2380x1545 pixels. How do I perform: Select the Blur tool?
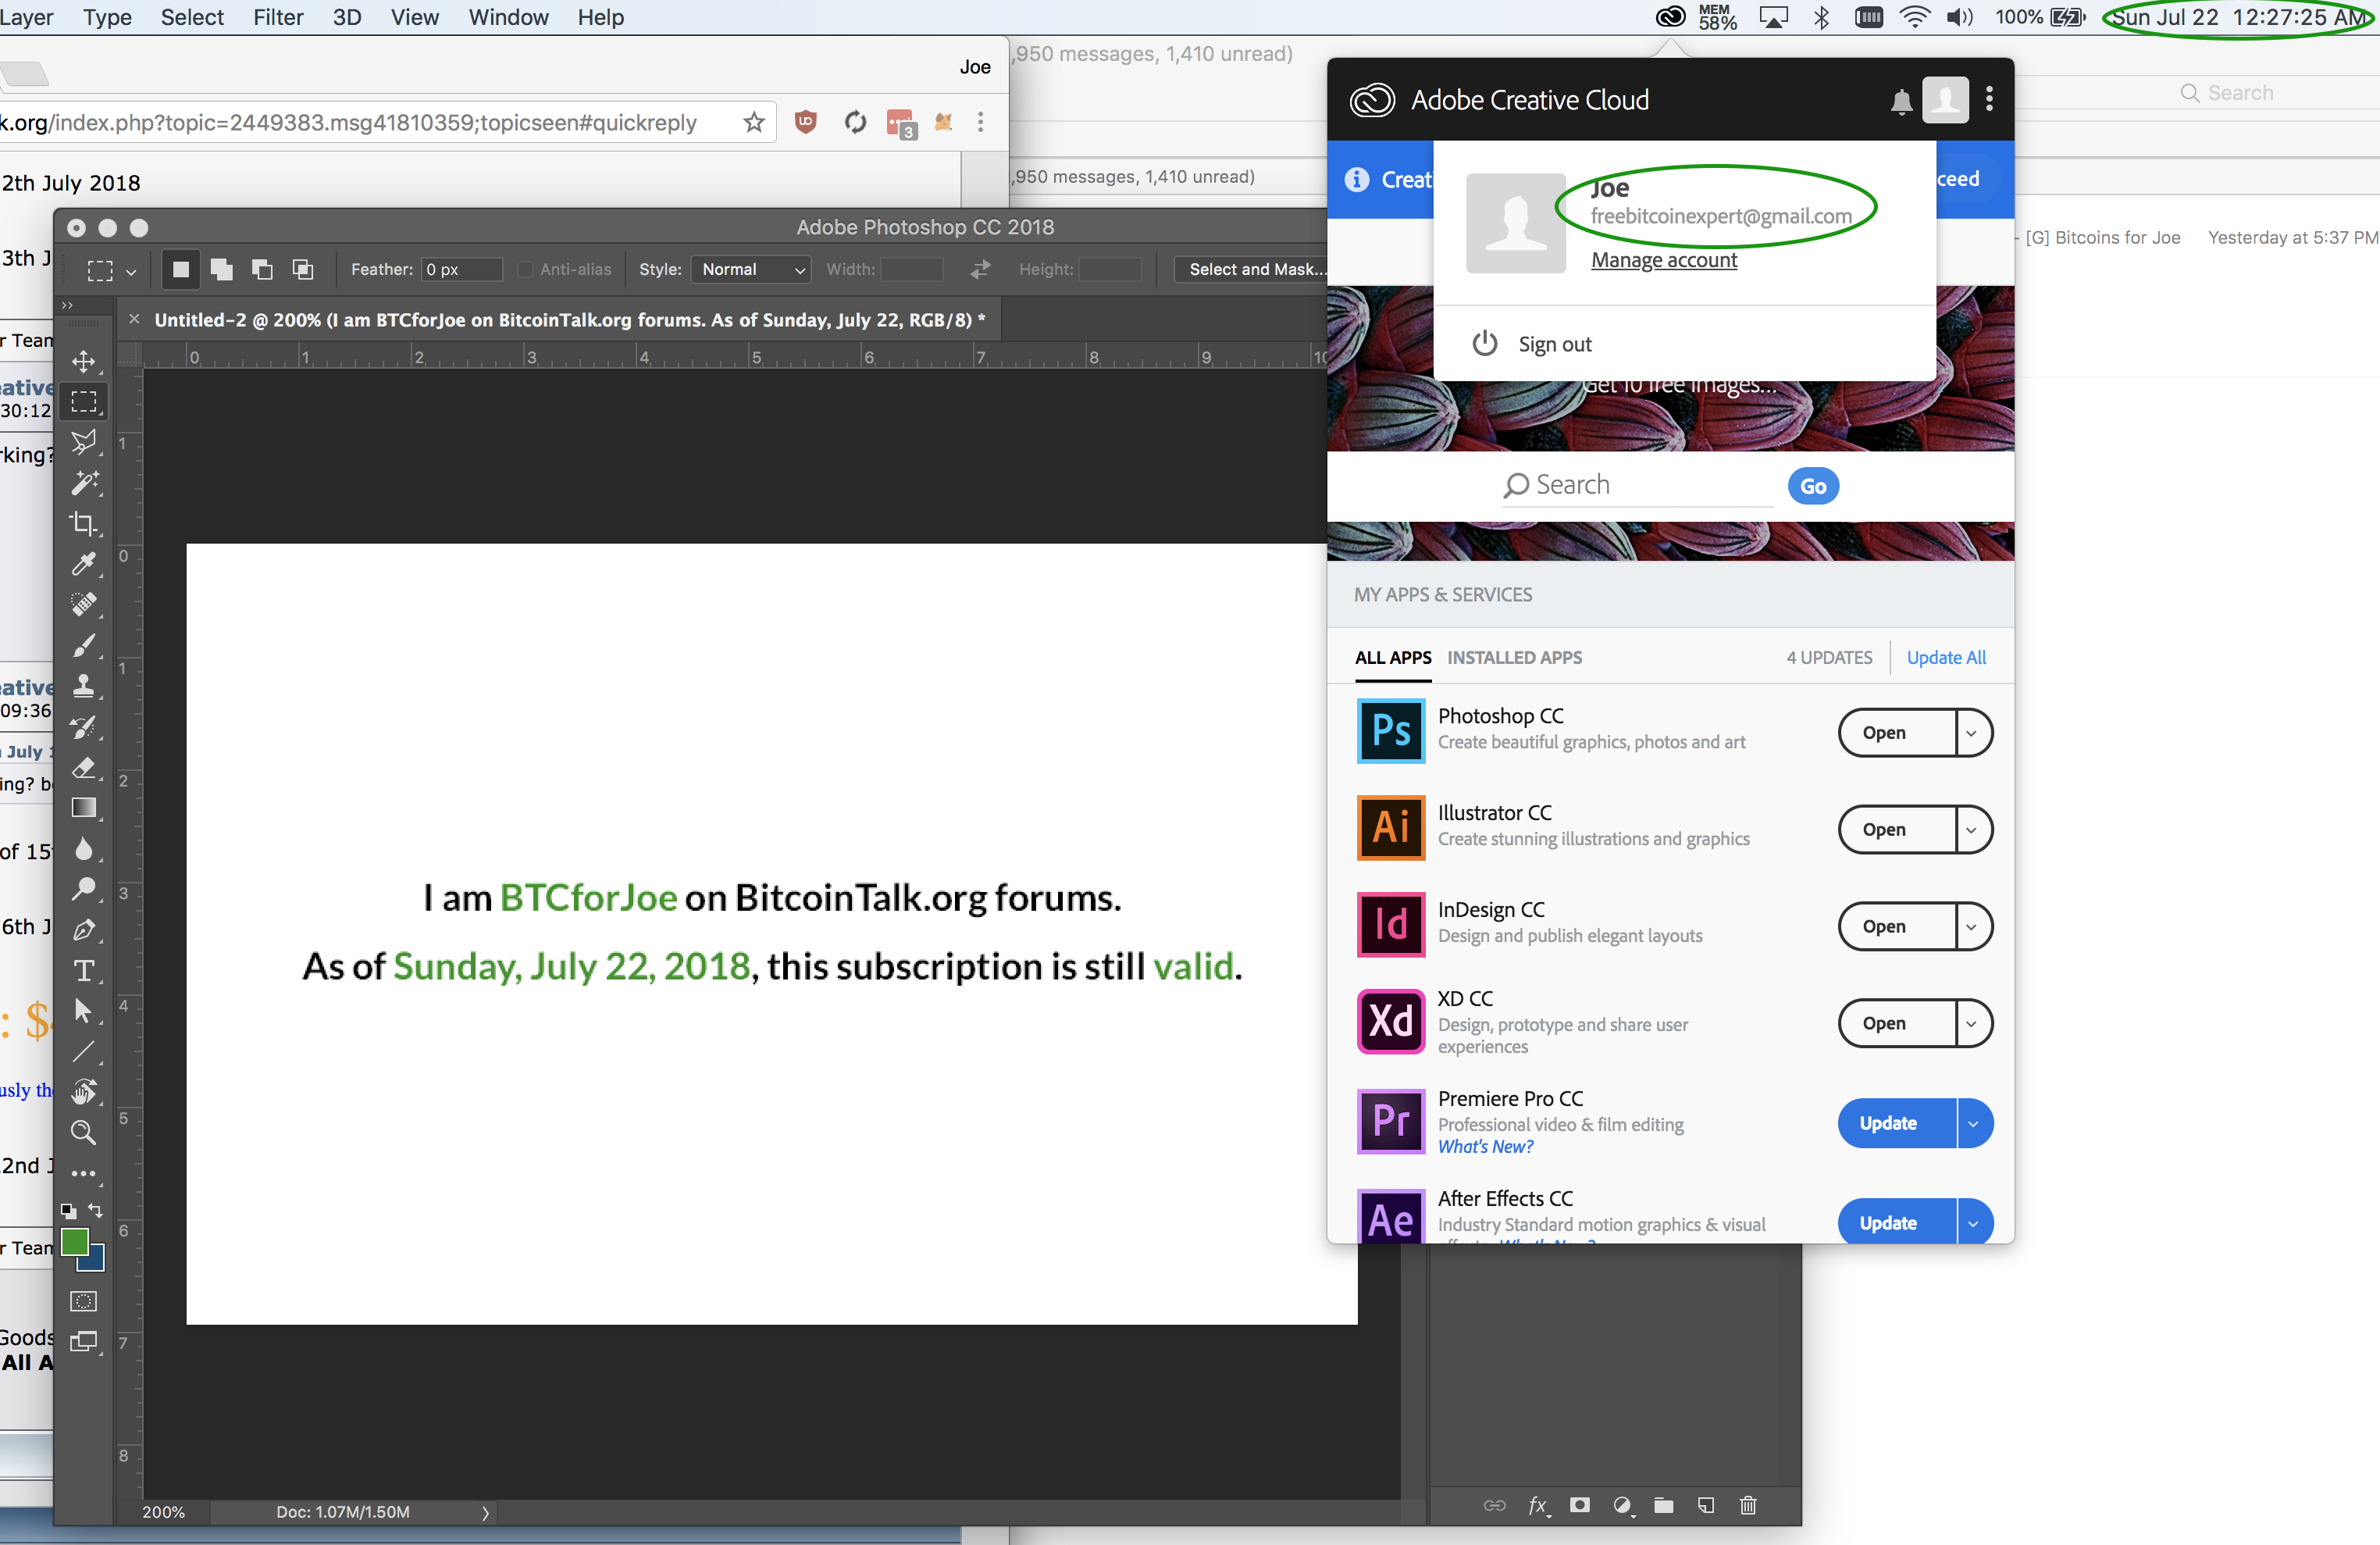click(x=84, y=849)
